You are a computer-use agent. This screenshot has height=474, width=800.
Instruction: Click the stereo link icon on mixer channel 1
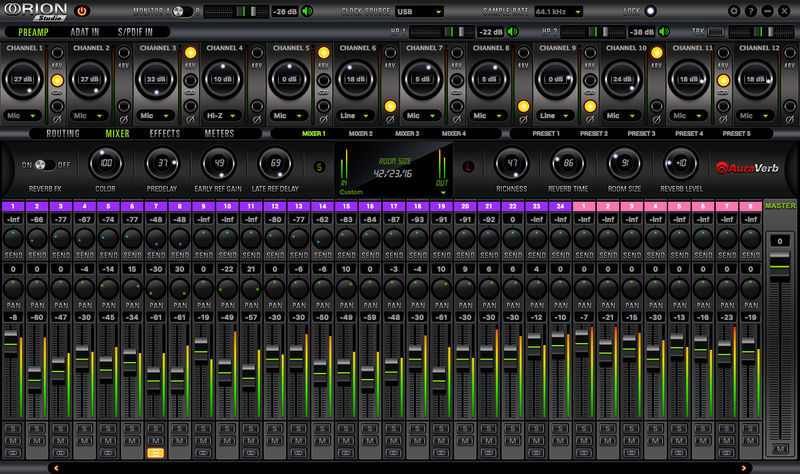click(13, 453)
